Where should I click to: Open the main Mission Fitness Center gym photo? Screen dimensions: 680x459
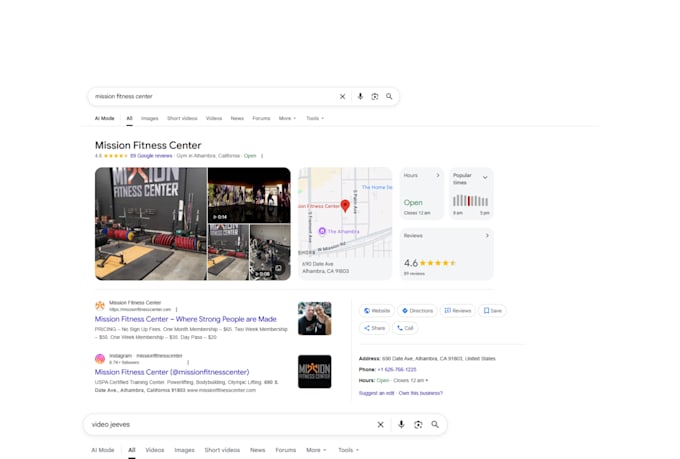coord(151,223)
